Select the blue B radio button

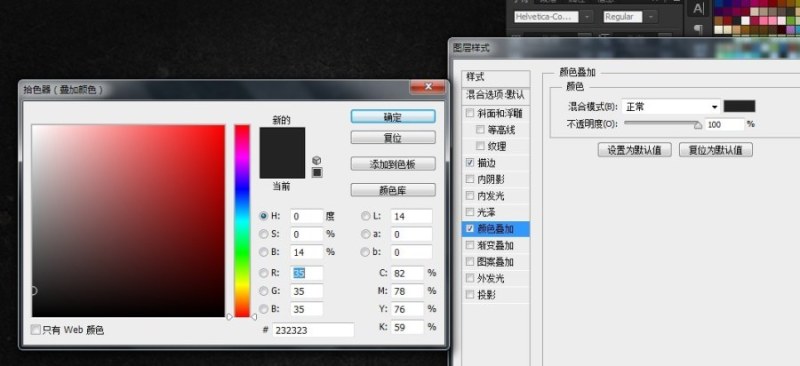(x=263, y=309)
